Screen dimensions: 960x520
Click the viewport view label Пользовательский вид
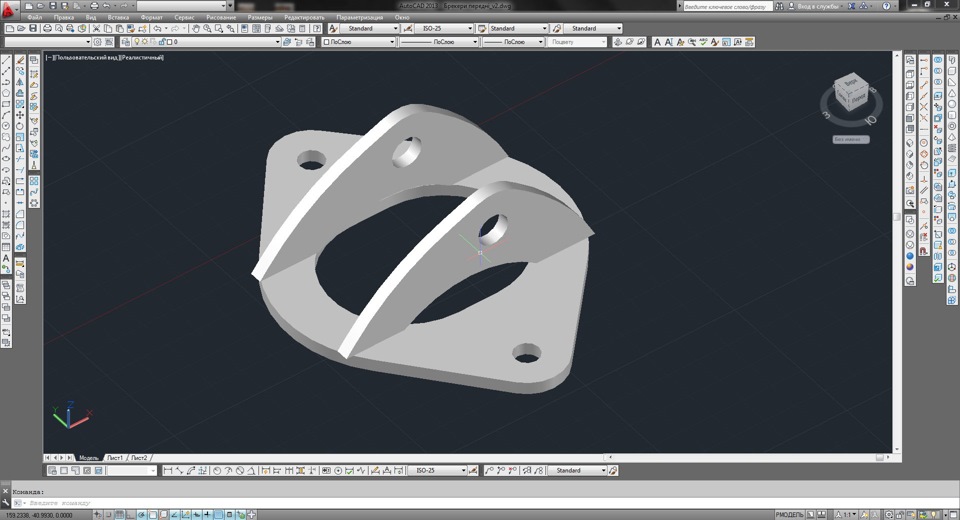point(86,58)
